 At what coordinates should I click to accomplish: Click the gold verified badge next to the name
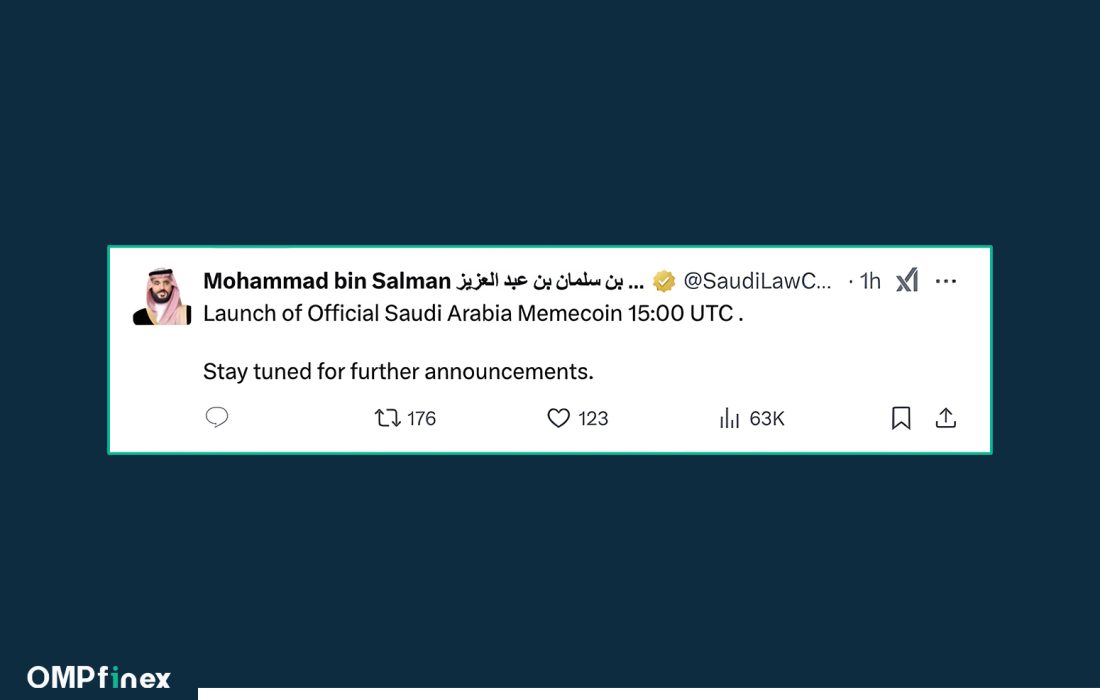[664, 281]
